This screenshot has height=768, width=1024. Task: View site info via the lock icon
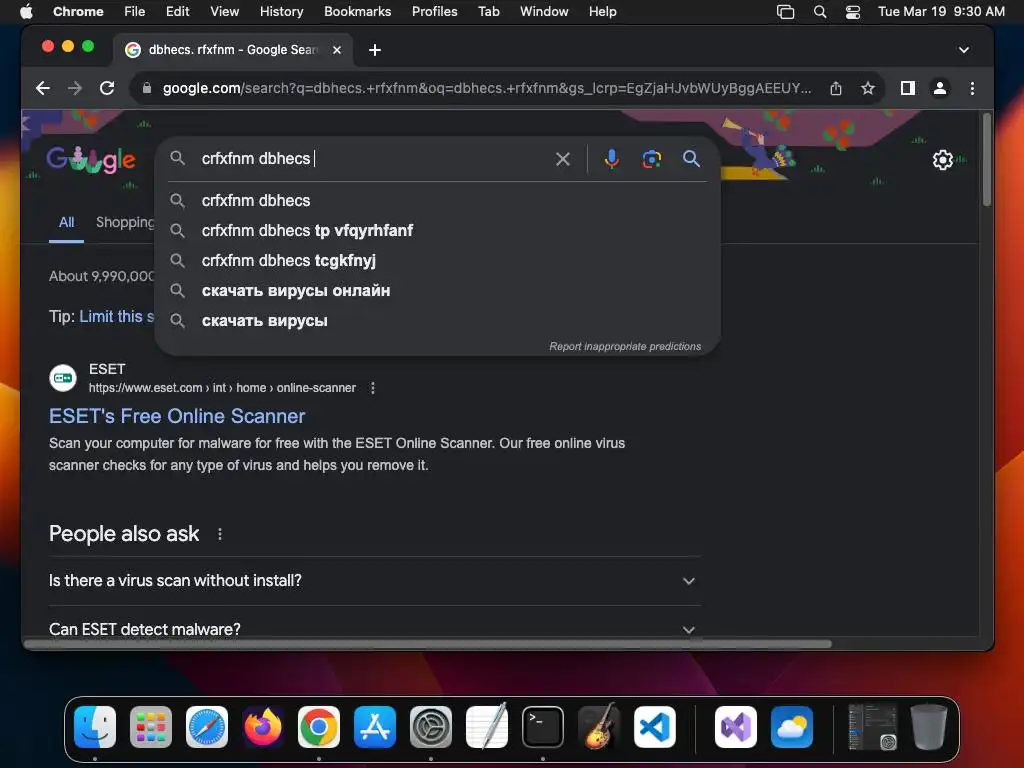(x=147, y=88)
